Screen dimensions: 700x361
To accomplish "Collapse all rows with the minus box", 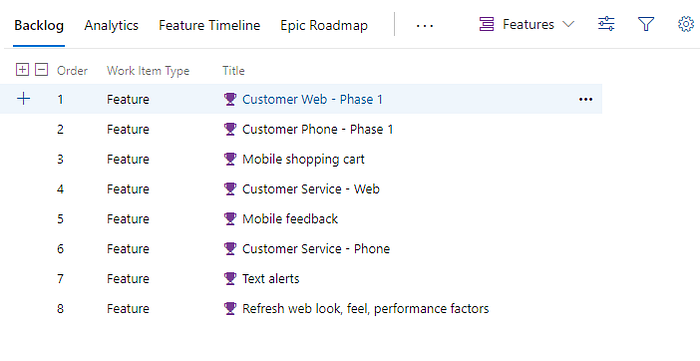I will 42,70.
